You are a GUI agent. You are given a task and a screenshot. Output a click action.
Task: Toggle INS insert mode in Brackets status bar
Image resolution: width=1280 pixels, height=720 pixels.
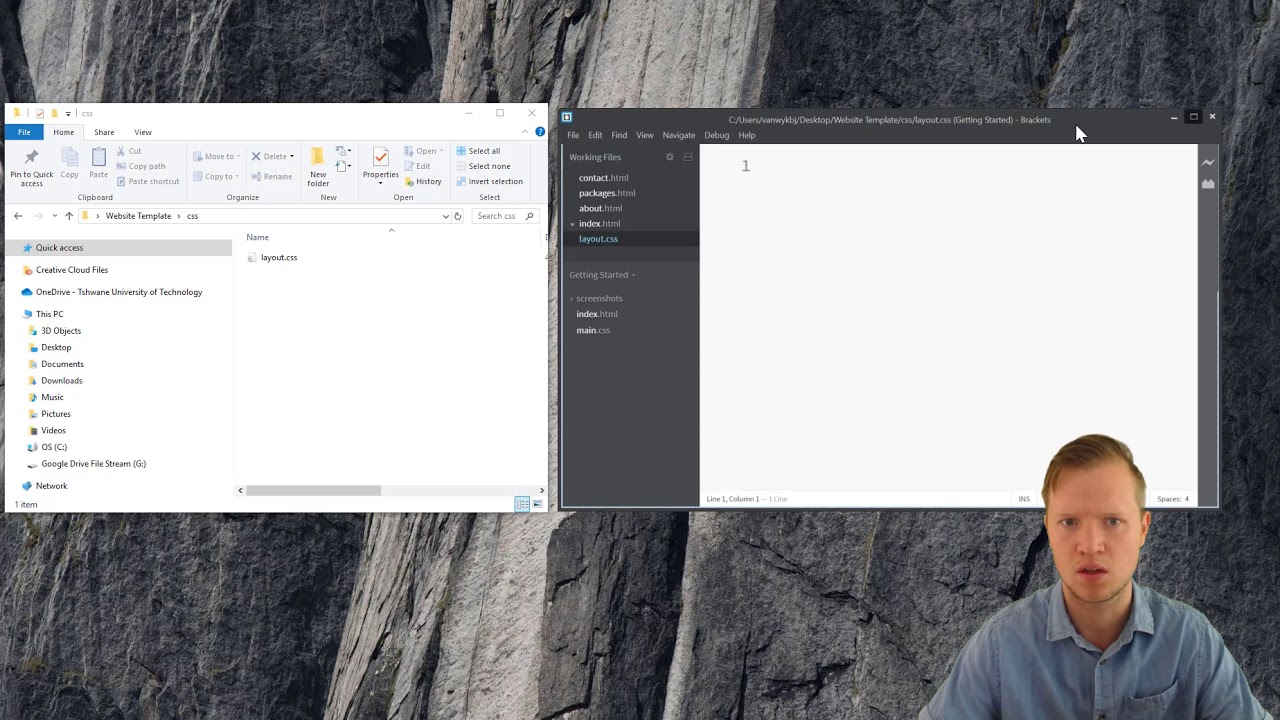click(x=1024, y=499)
